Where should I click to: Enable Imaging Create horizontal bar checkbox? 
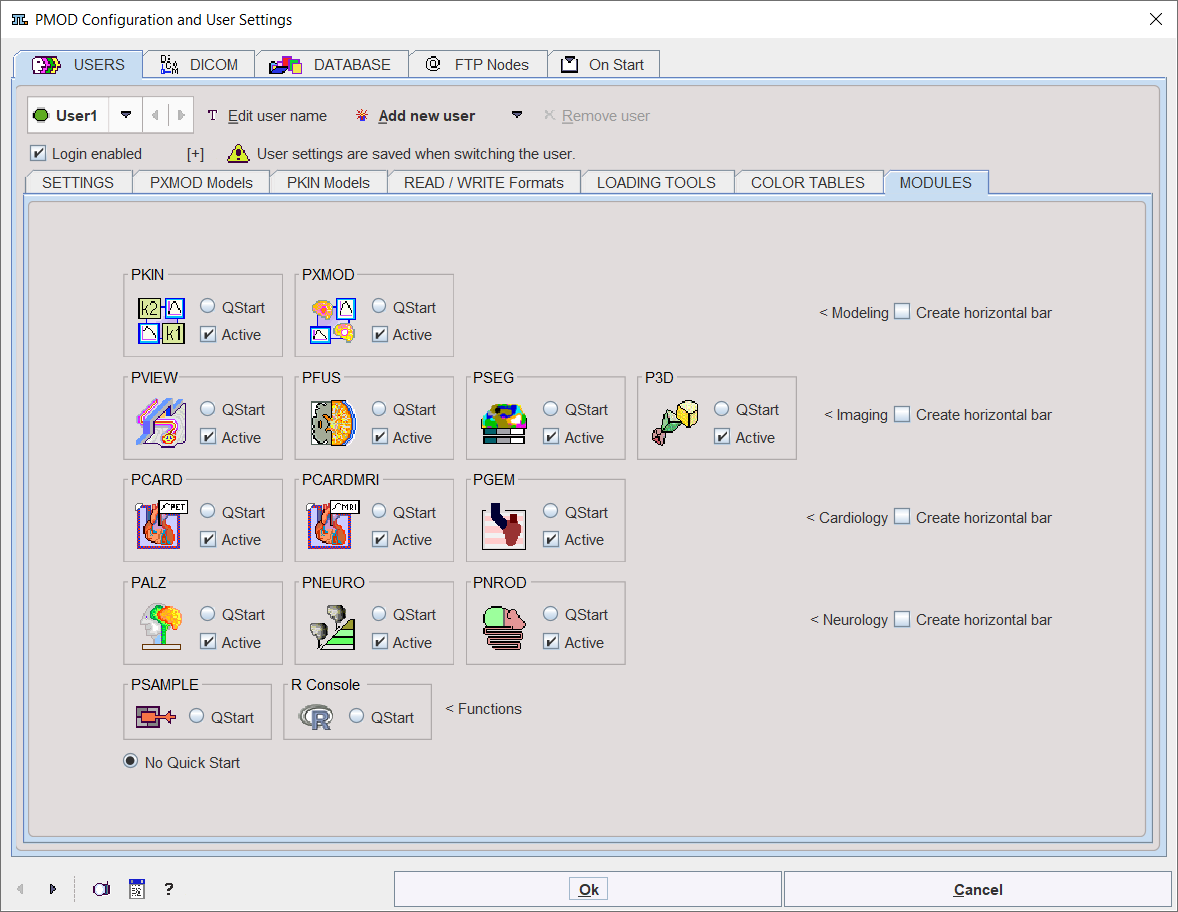pos(902,414)
